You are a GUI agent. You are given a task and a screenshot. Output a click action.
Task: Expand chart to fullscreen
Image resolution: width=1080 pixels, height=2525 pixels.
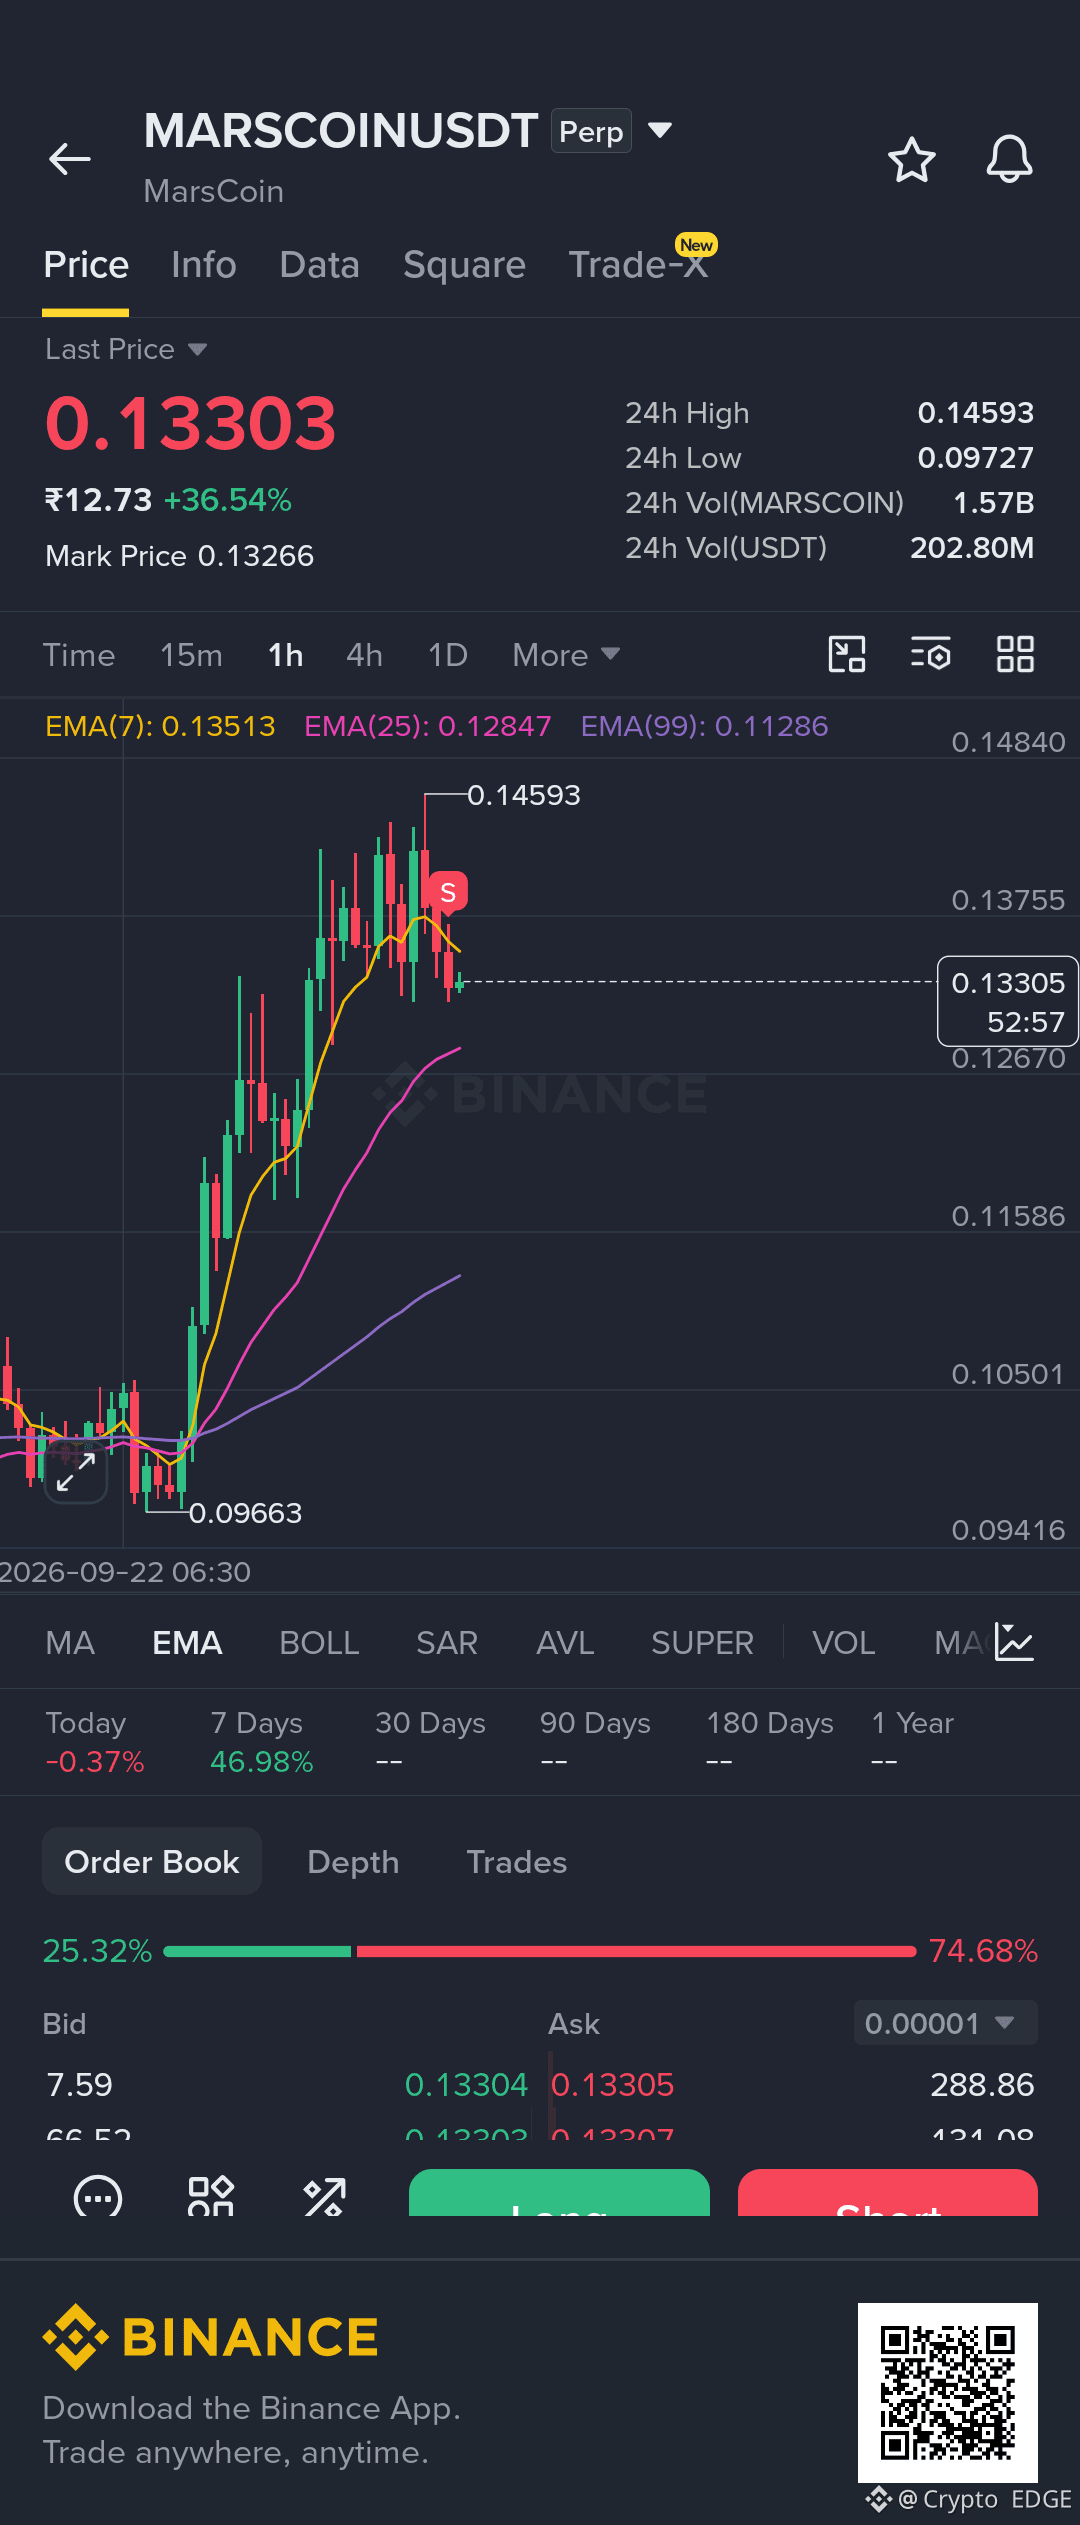(x=76, y=1472)
